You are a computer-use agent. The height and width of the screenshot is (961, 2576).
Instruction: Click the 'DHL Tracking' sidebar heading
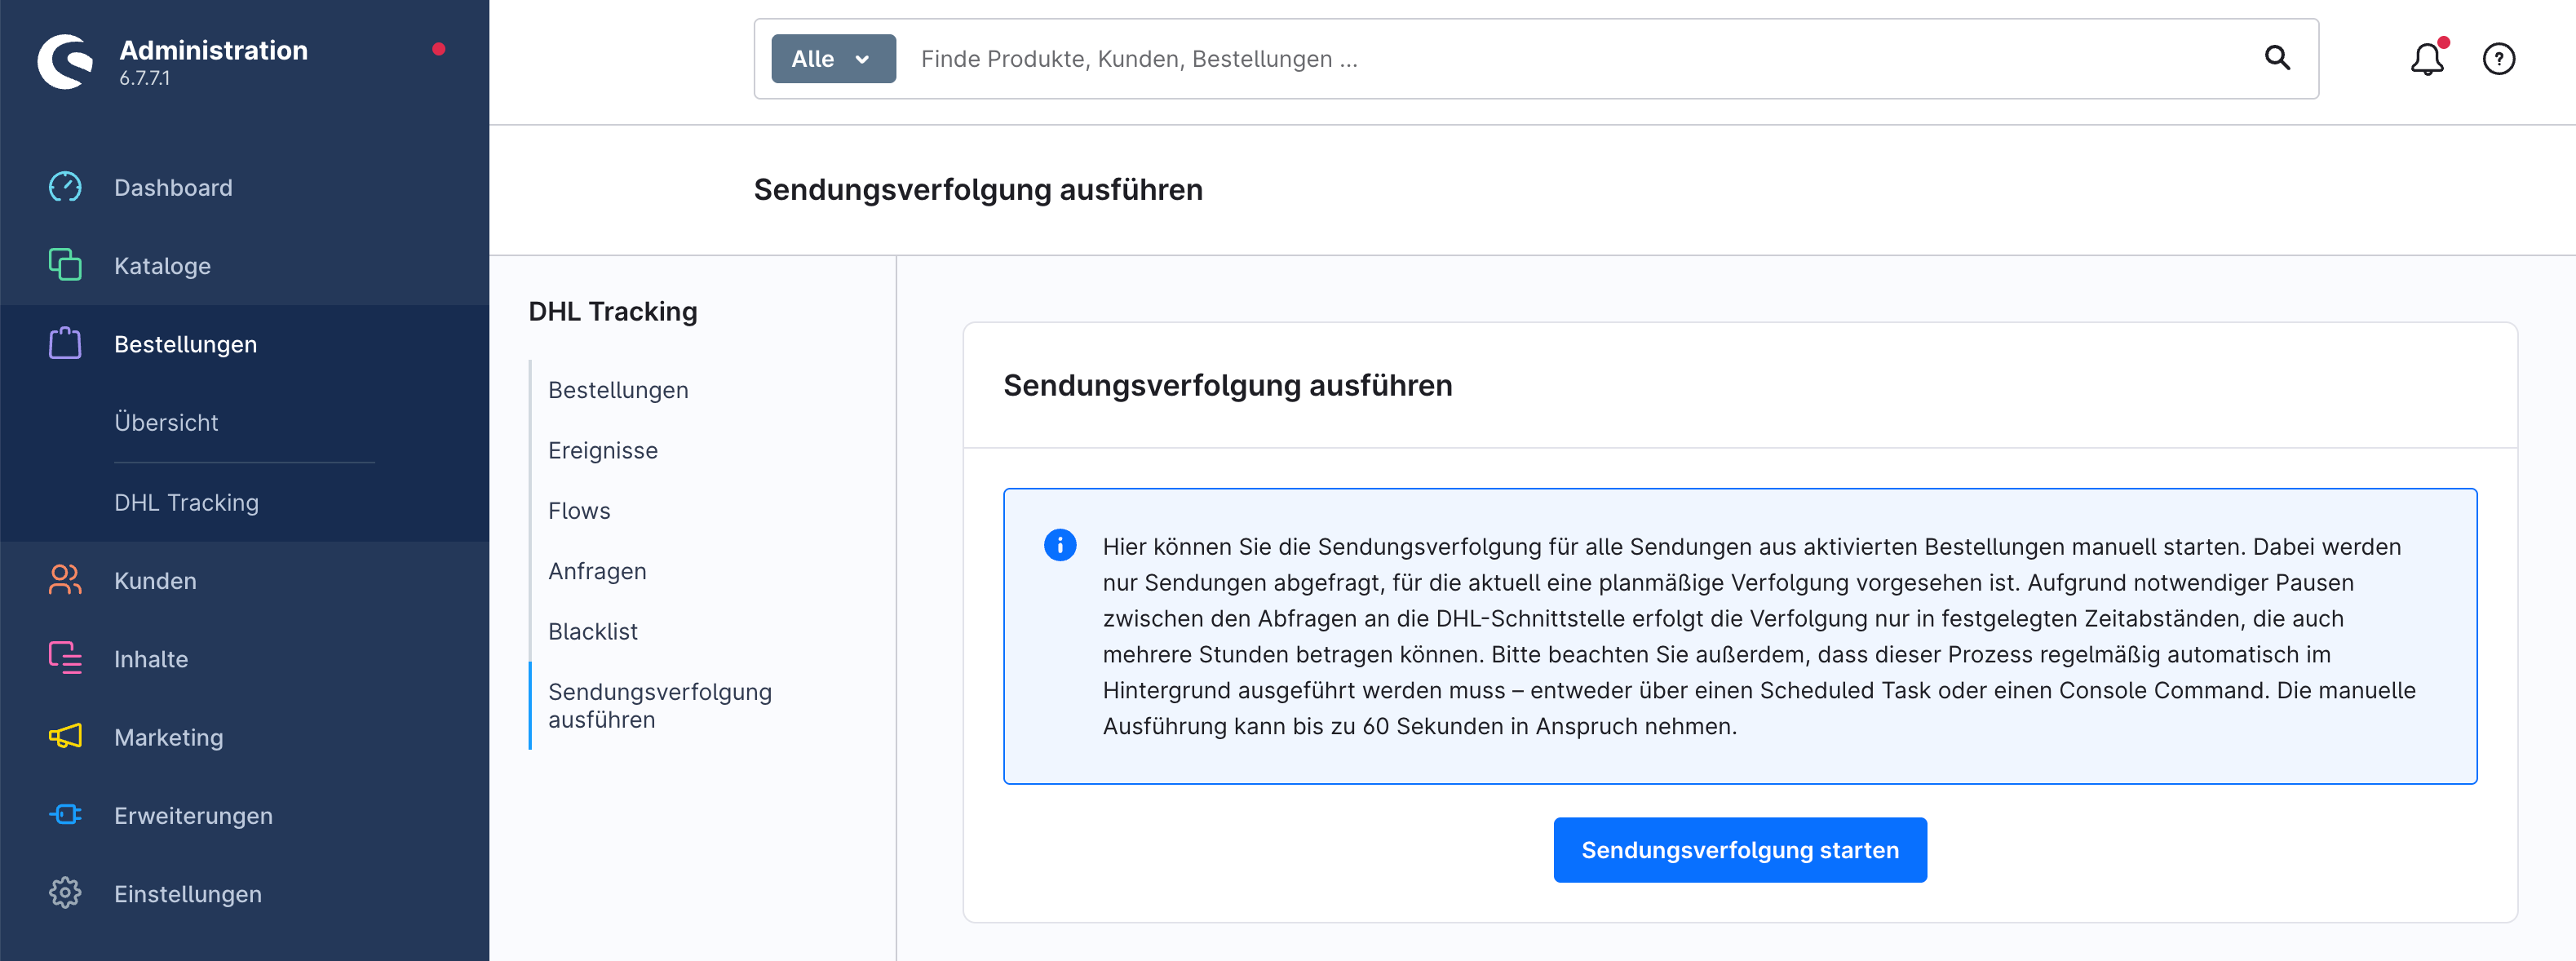[613, 311]
